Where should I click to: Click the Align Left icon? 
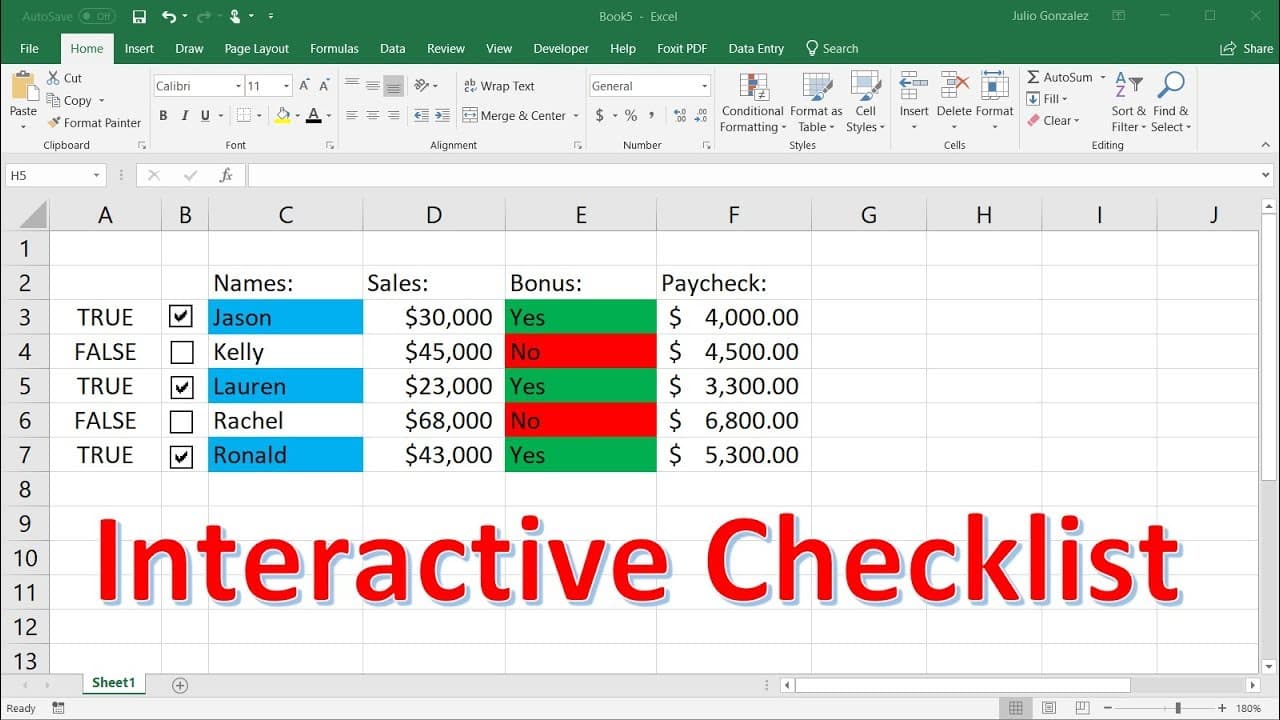tap(352, 116)
